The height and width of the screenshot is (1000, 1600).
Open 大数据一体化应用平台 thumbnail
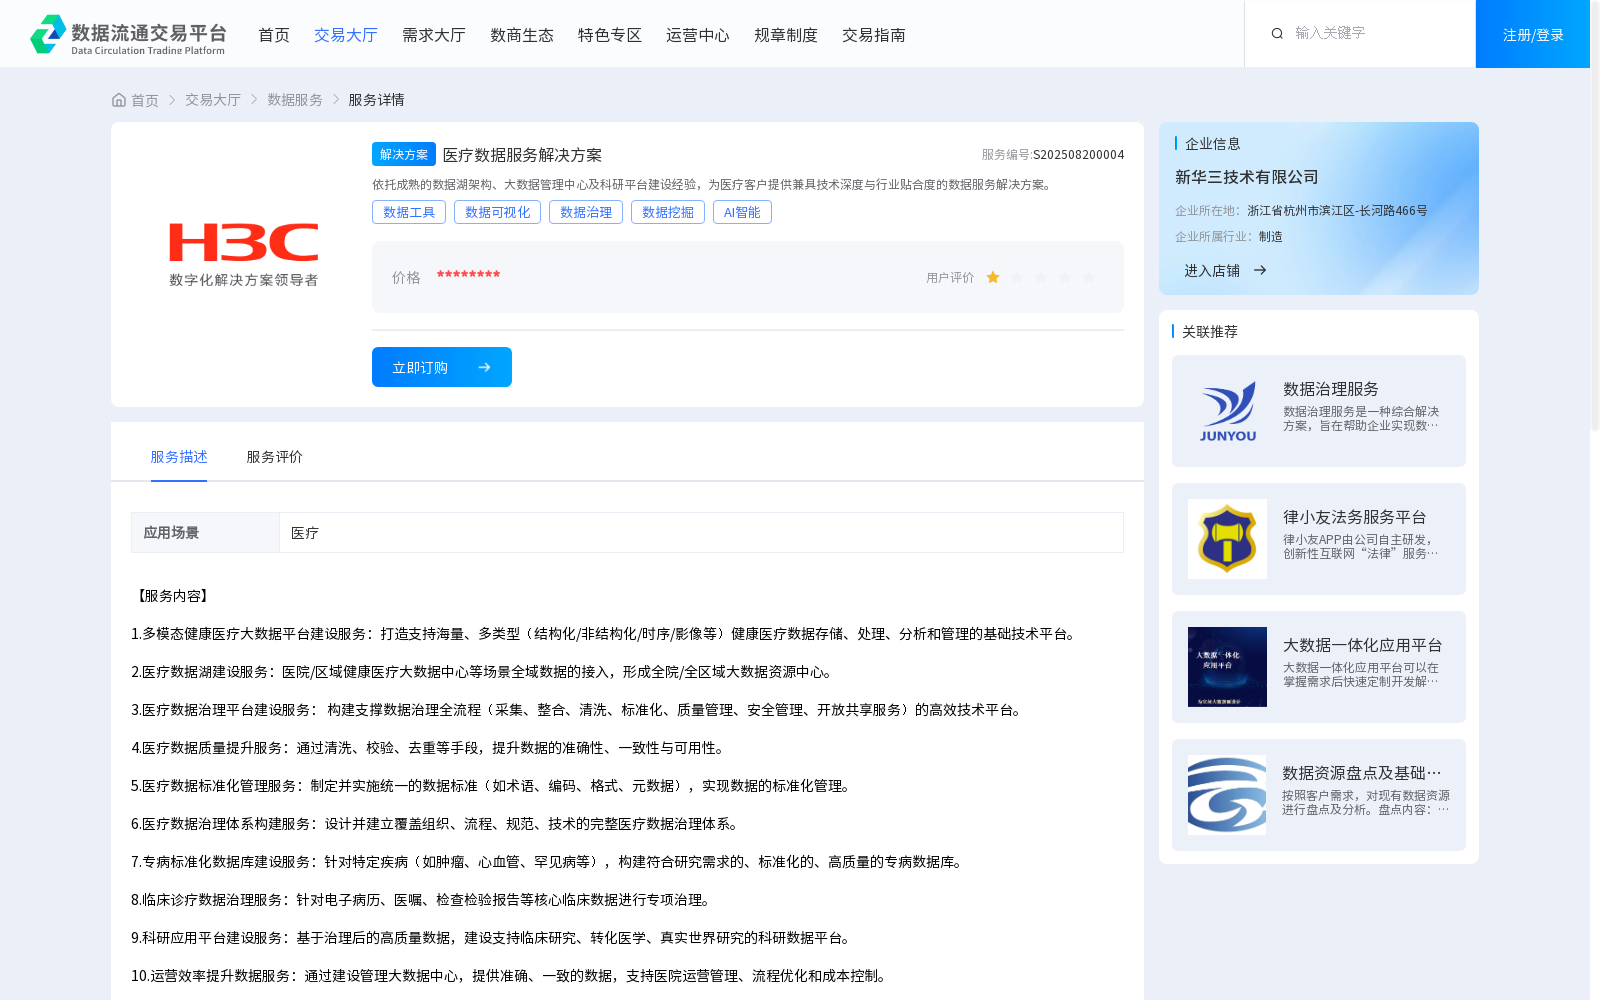click(1227, 667)
